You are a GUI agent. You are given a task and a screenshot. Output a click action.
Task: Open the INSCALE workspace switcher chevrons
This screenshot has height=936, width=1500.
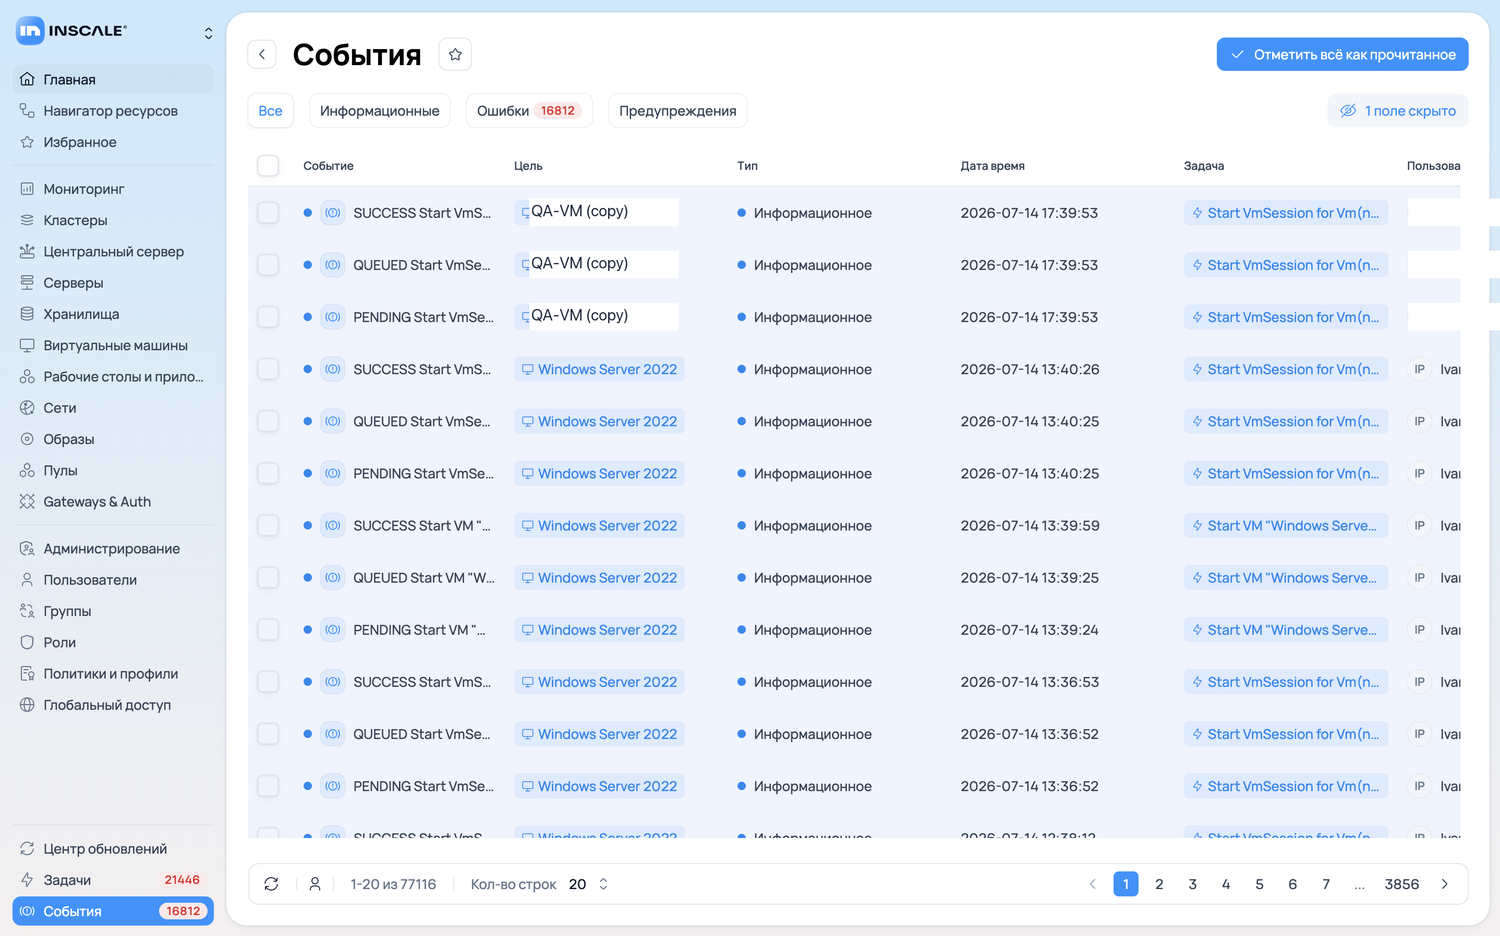click(208, 33)
